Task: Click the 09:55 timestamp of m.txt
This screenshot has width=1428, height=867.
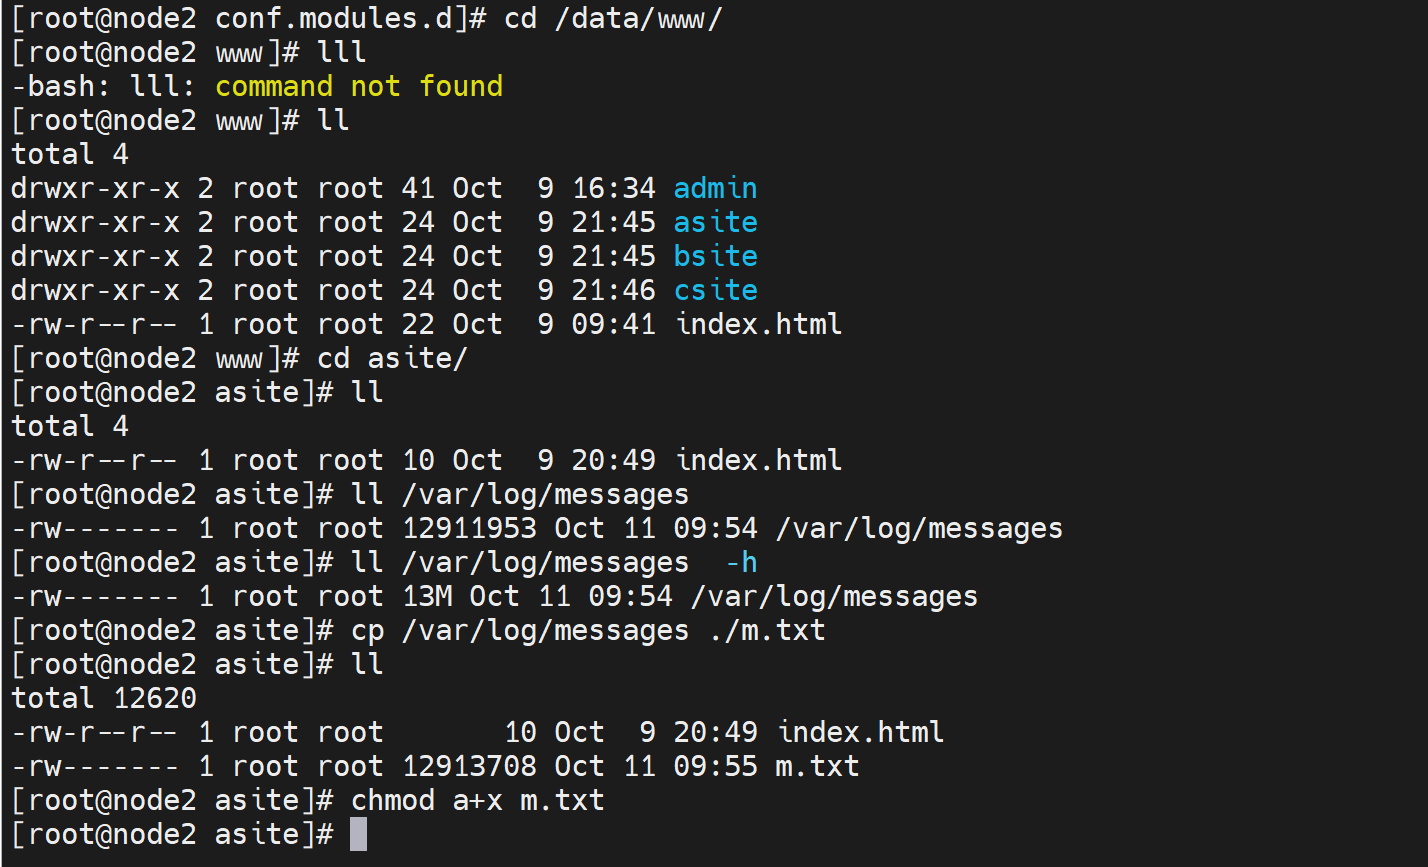Action: pyautogui.click(x=716, y=766)
